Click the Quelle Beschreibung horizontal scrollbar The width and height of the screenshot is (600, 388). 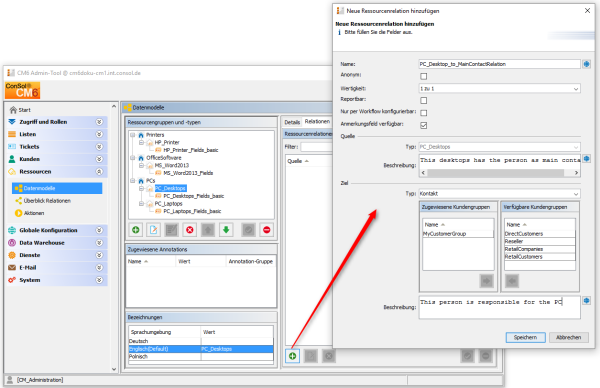coord(499,173)
